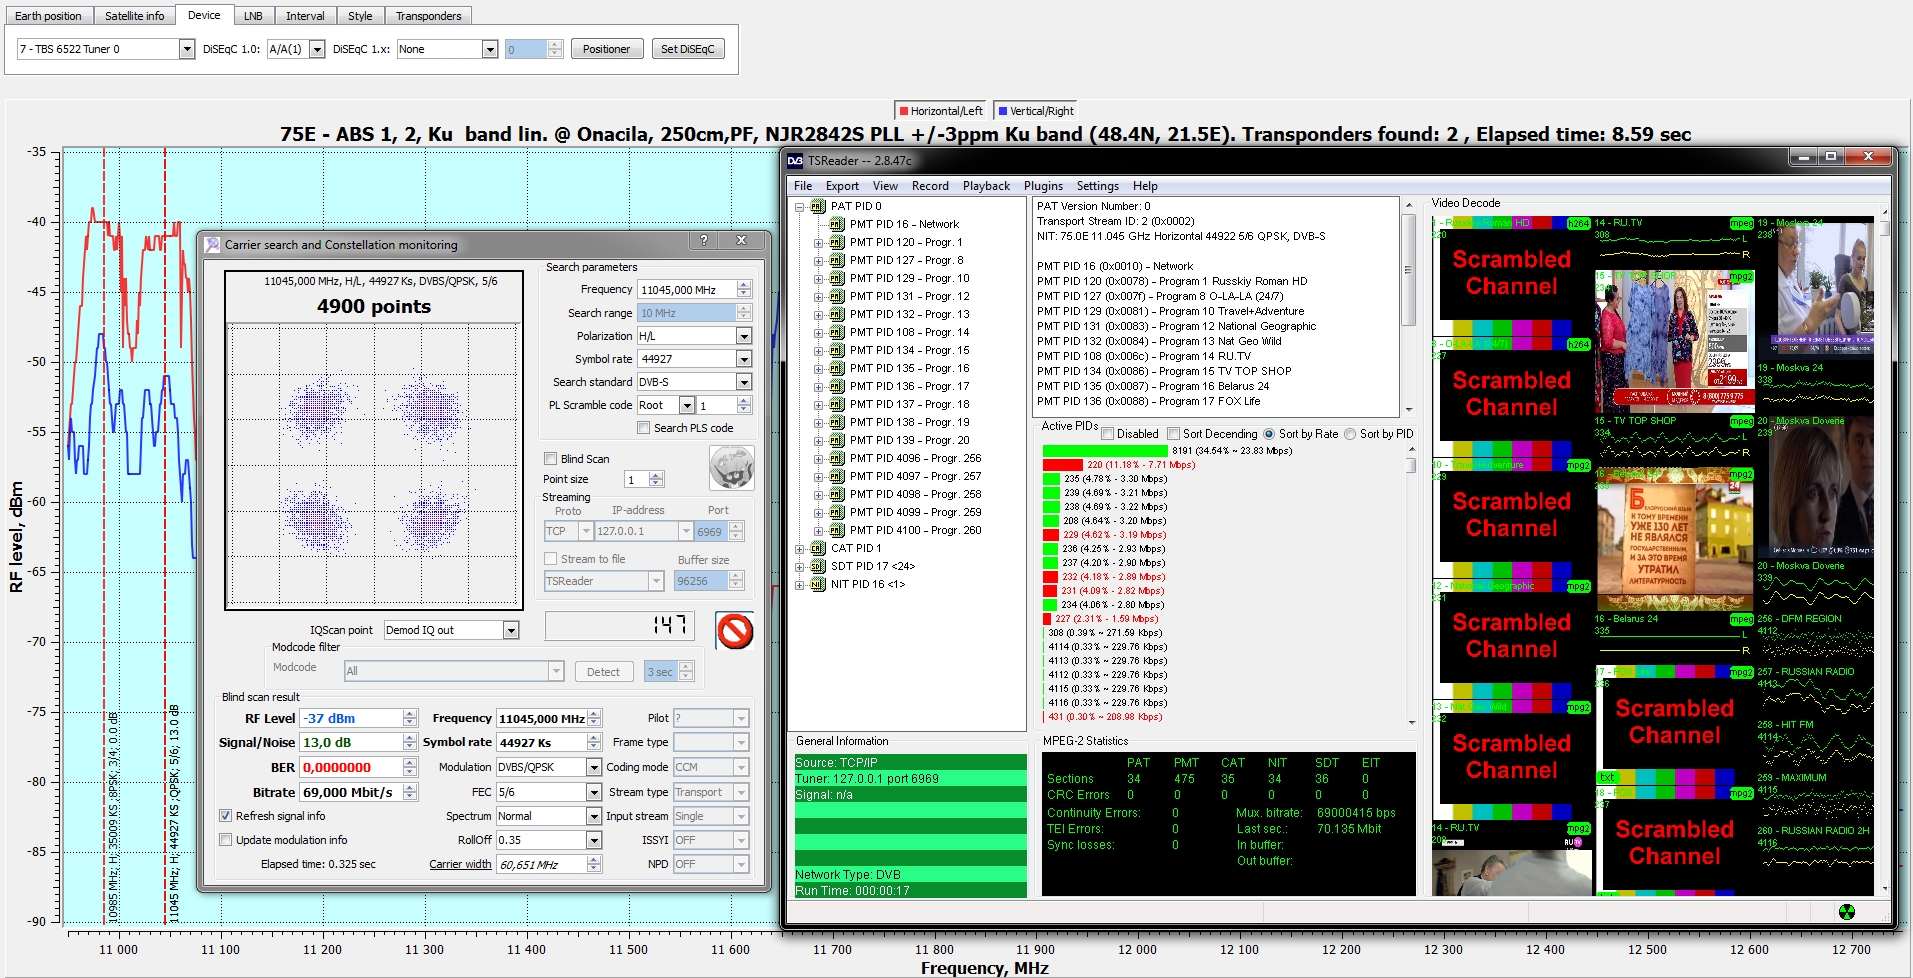Click the PMT icon for PID 4096 Progr. 256
Image resolution: width=1913 pixels, height=978 pixels.
[x=837, y=458]
